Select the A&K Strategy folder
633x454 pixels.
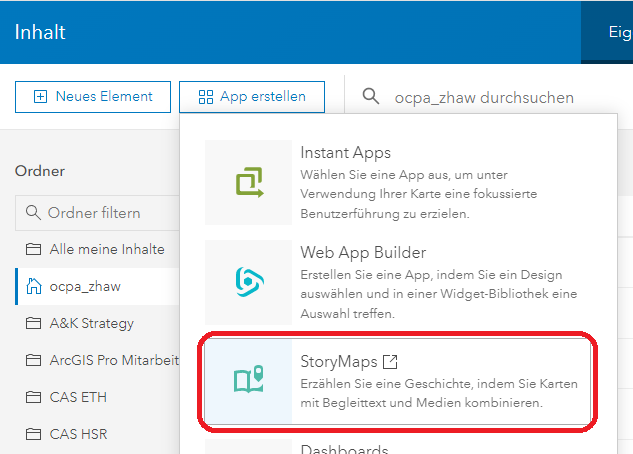[x=91, y=323]
